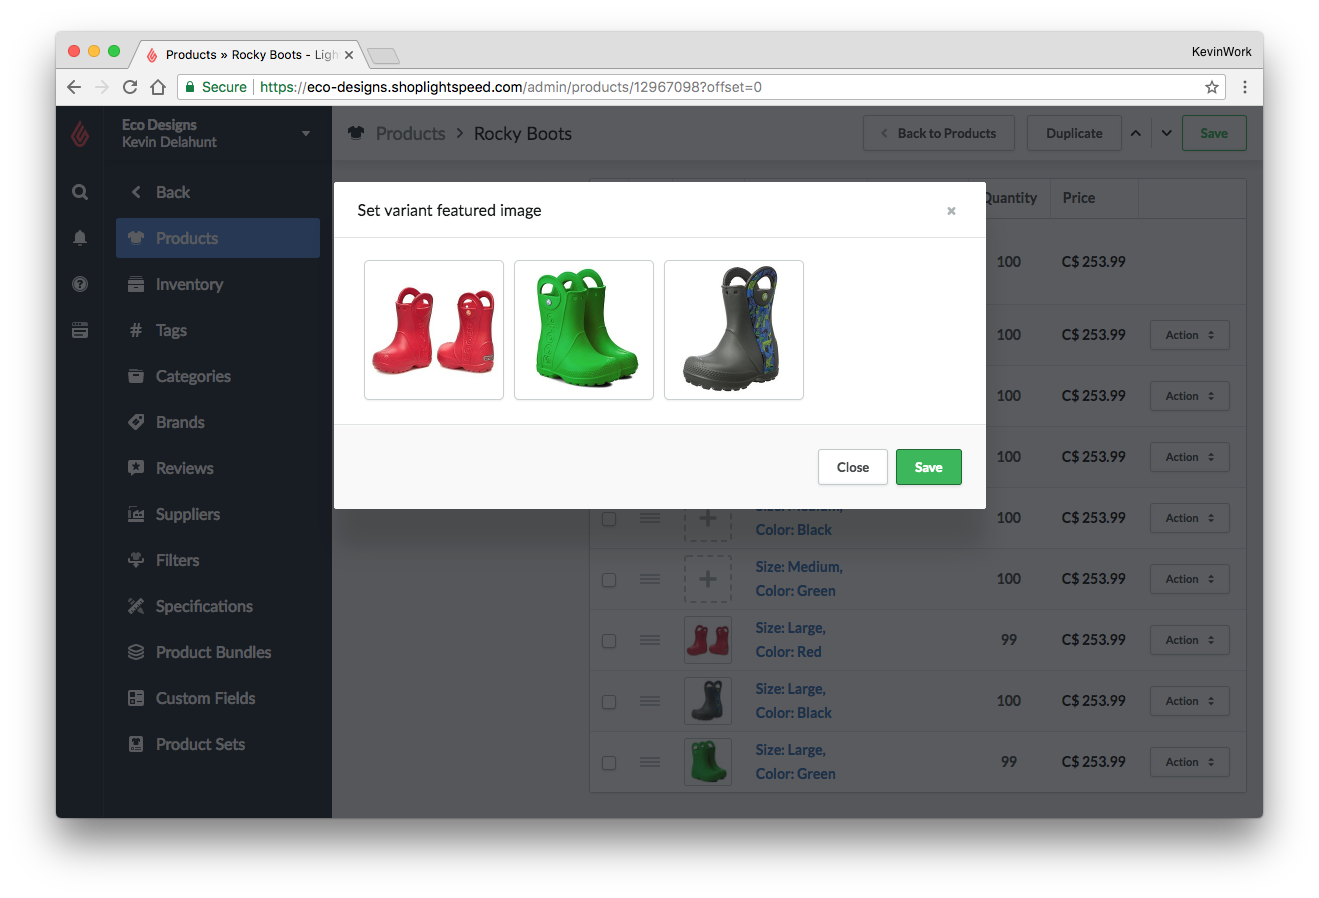Click Back to Products button
The image size is (1319, 898).
click(x=938, y=133)
